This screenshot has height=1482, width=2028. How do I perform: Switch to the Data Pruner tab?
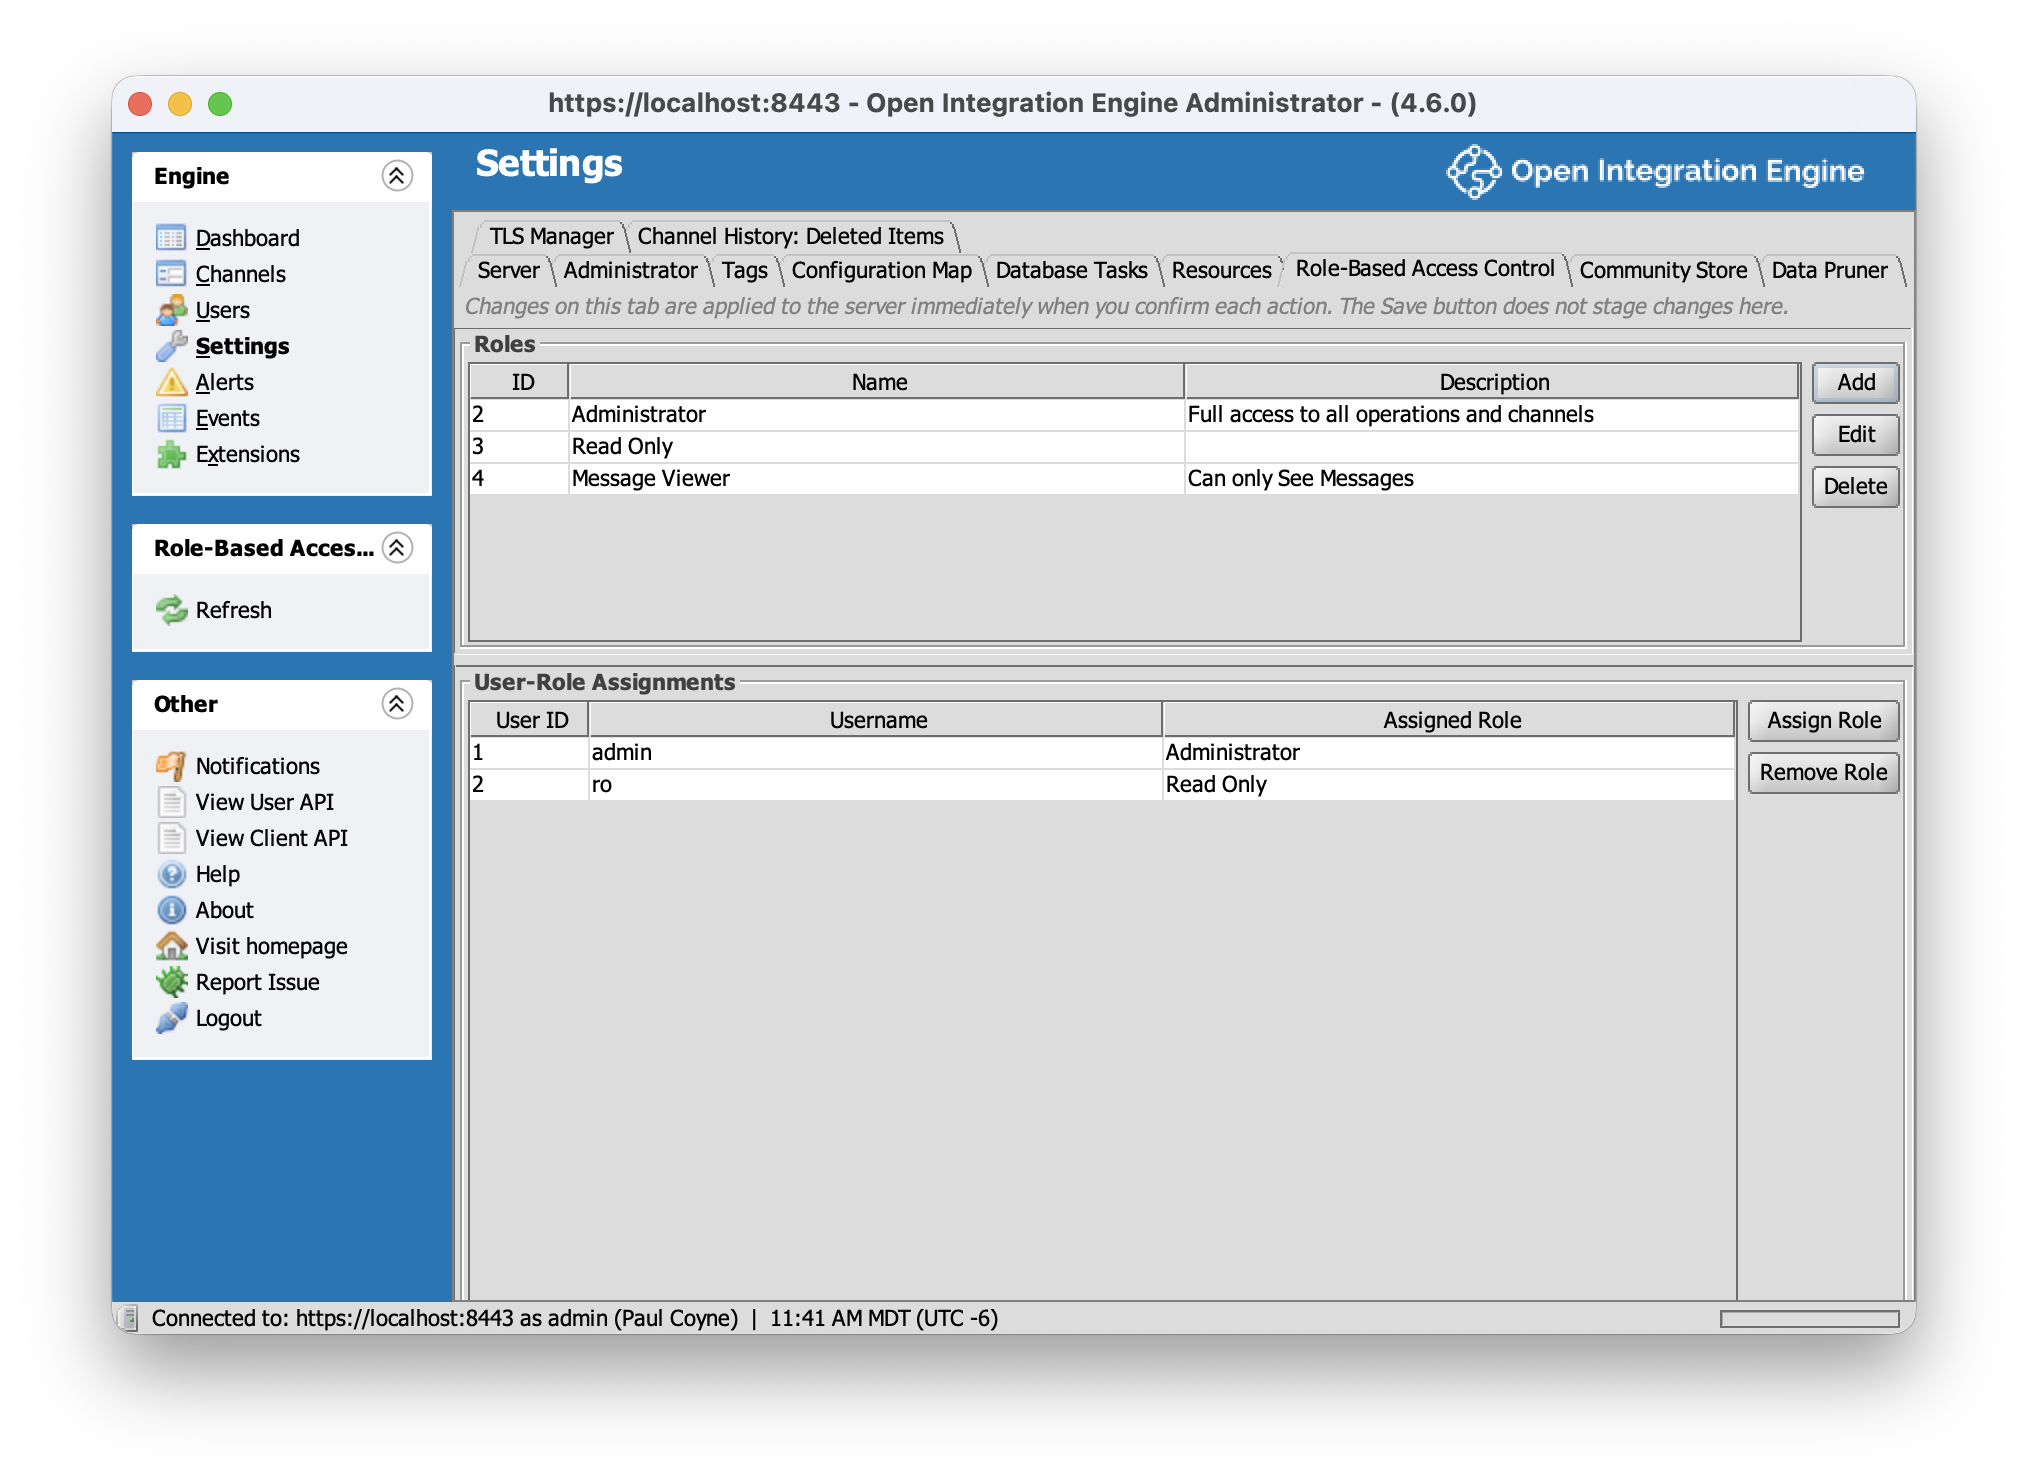pyautogui.click(x=1829, y=270)
